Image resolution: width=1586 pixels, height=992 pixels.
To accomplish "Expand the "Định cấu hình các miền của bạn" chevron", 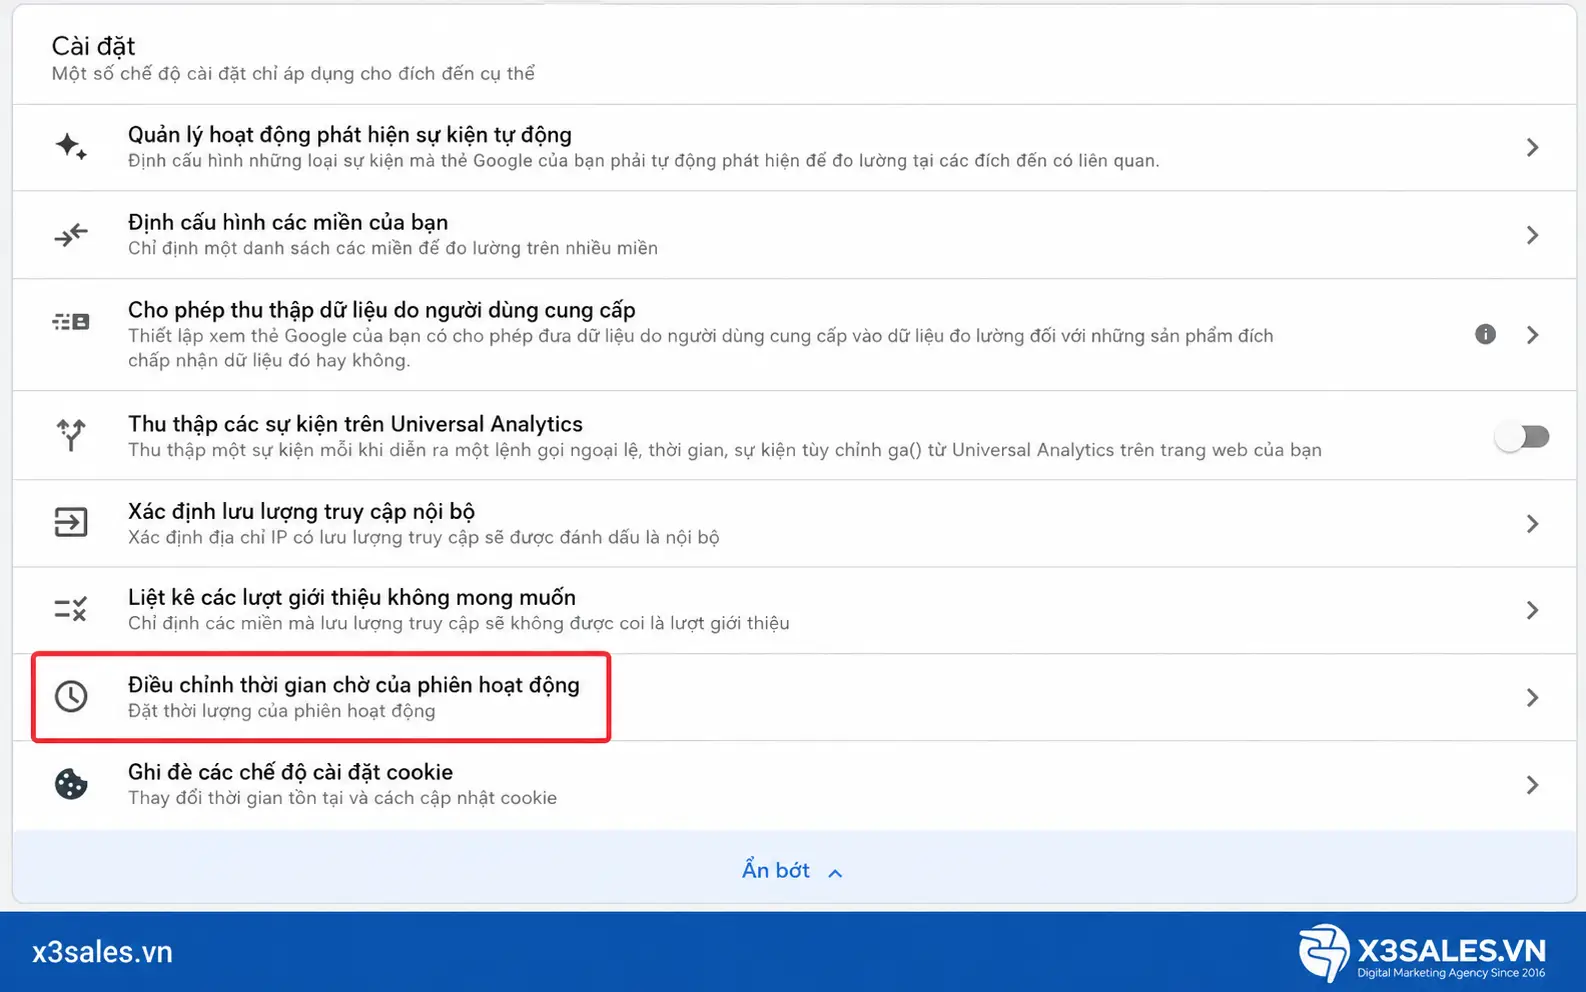I will (1532, 235).
